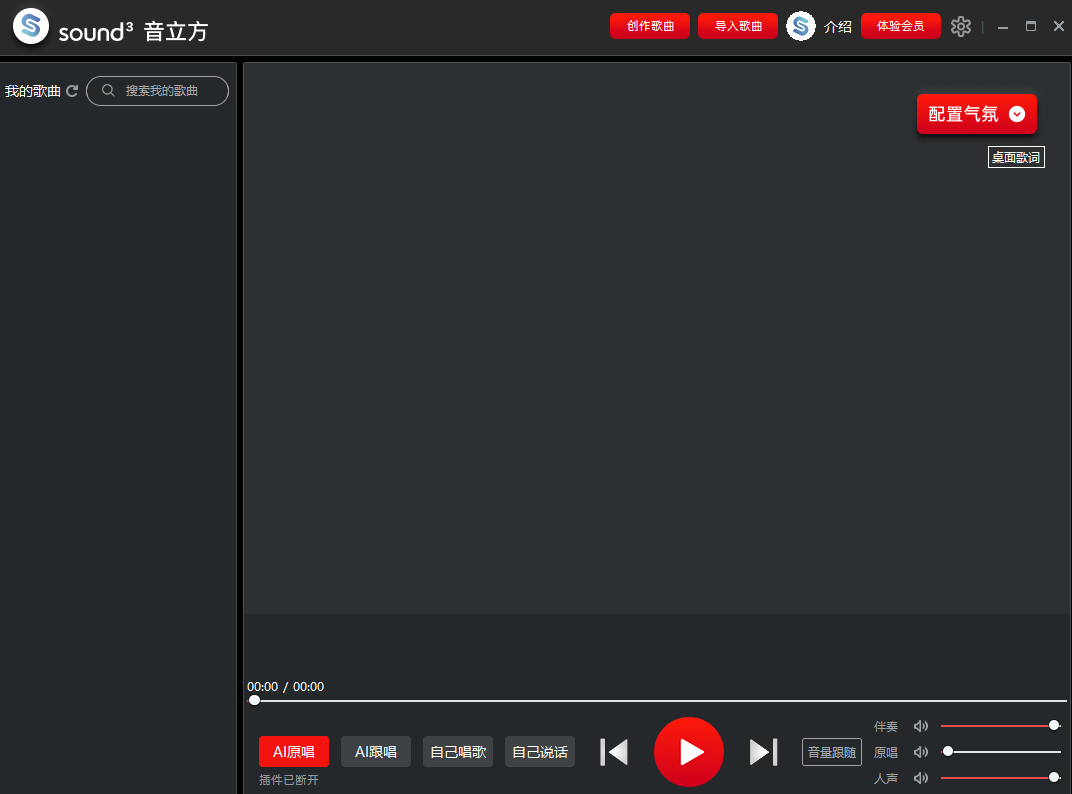Click the 导入歌曲 button
The image size is (1072, 794).
point(738,26)
